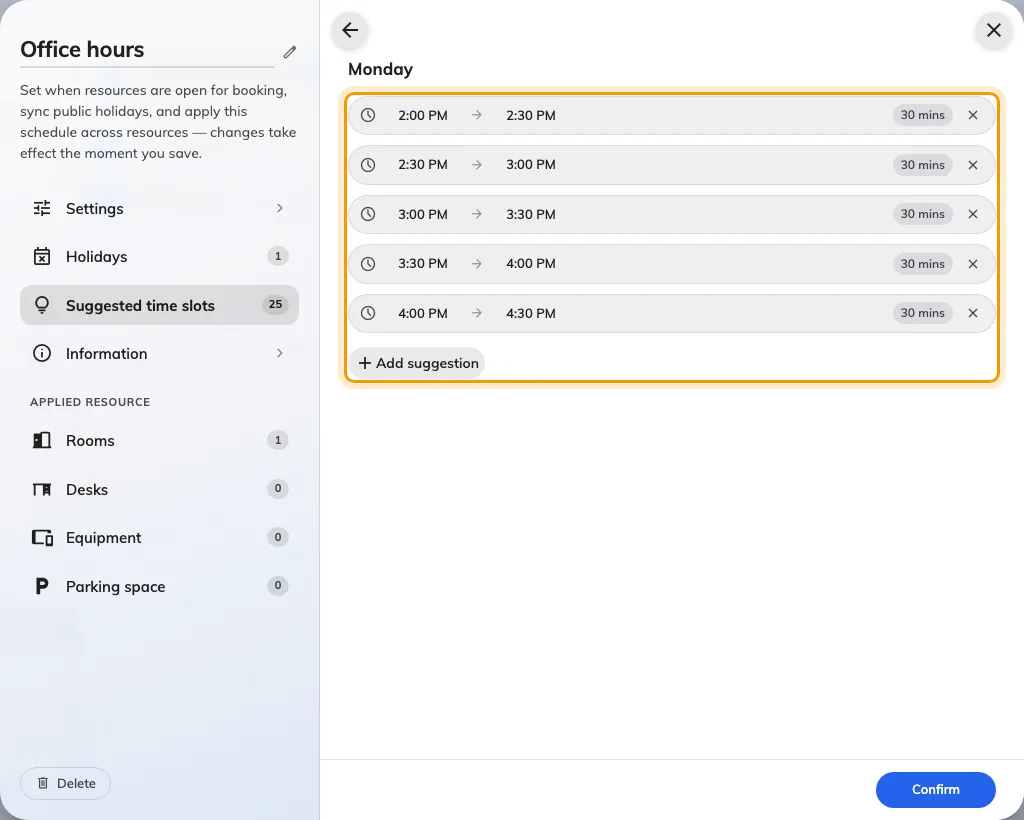
Task: Click the Equipment devices icon
Action: (42, 537)
